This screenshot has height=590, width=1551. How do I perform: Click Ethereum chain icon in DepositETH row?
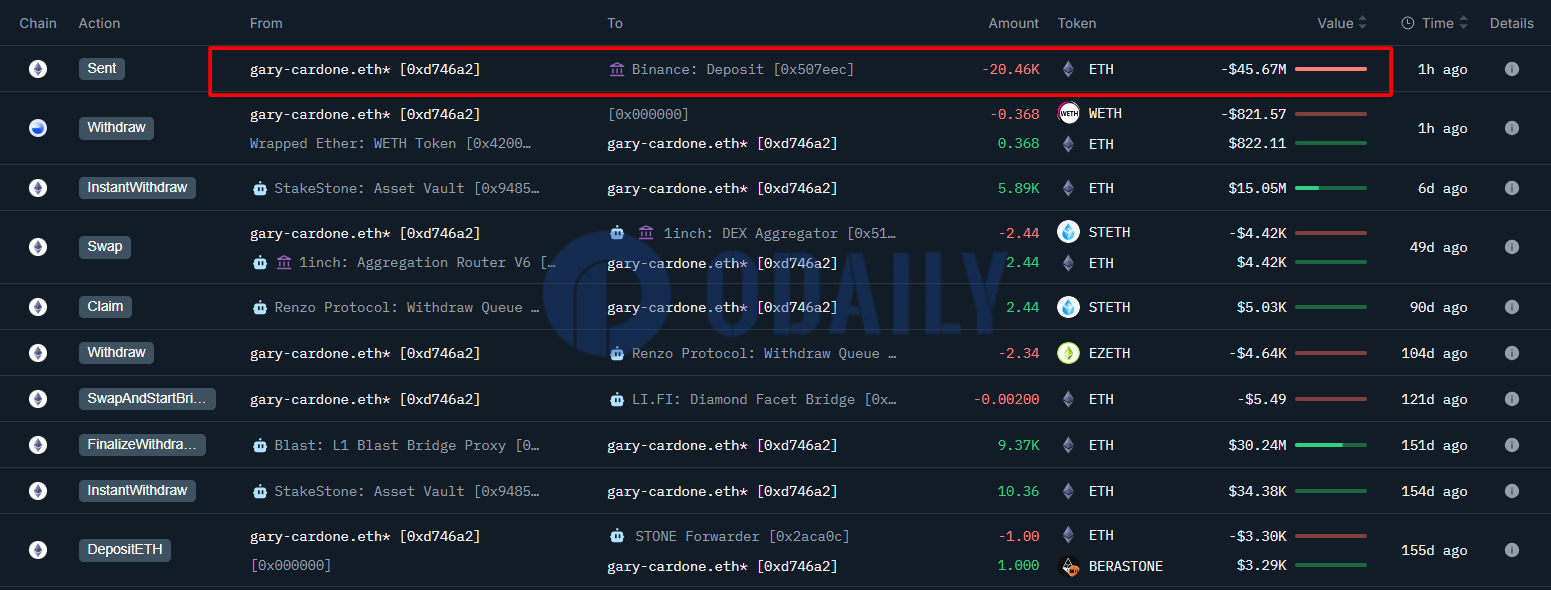pyautogui.click(x=38, y=550)
